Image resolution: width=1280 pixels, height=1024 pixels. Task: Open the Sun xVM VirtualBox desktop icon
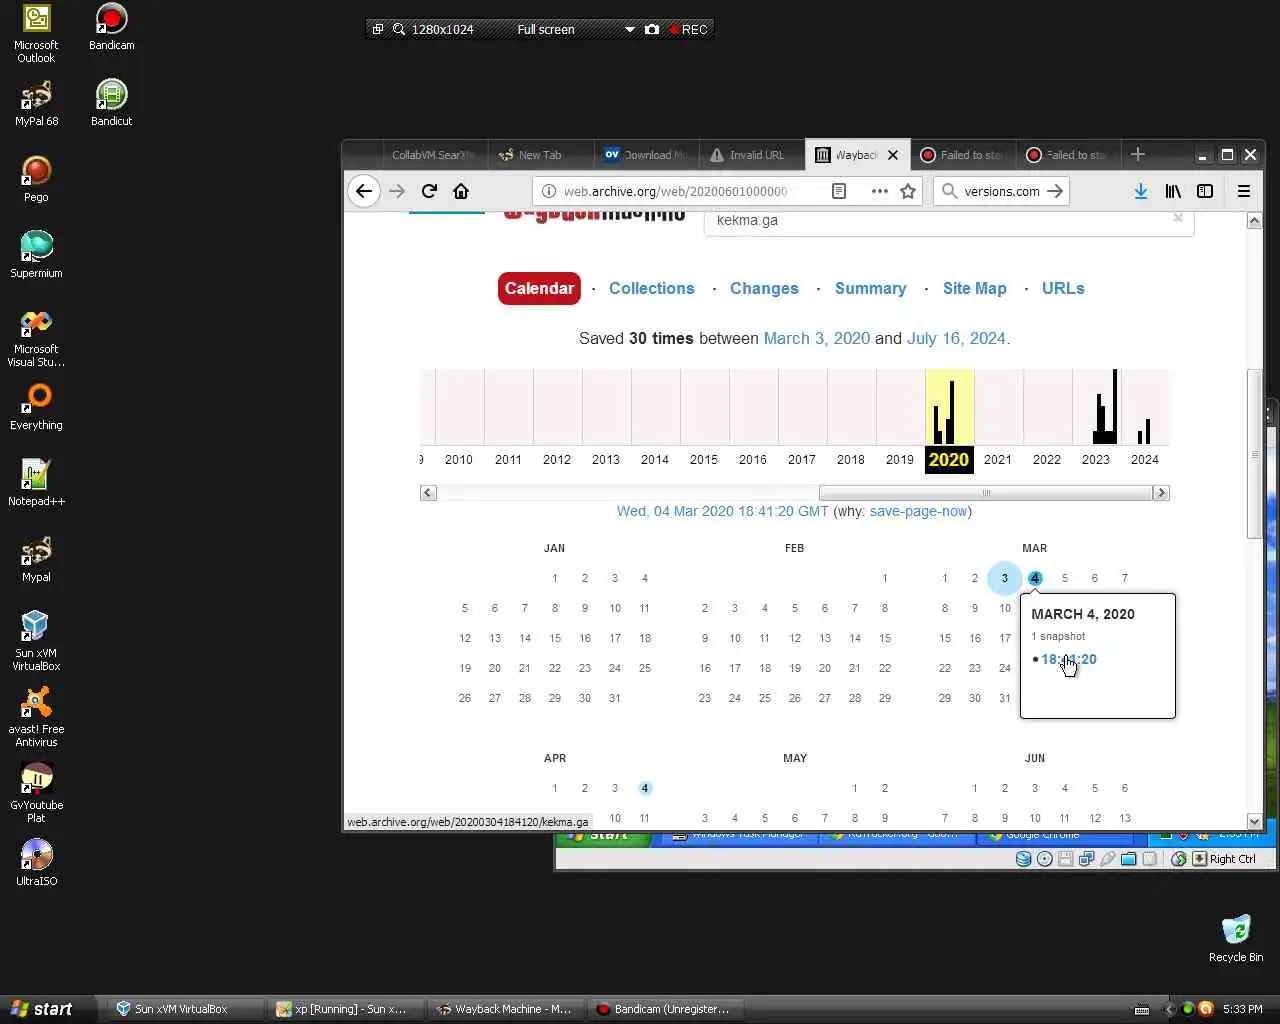tap(36, 640)
